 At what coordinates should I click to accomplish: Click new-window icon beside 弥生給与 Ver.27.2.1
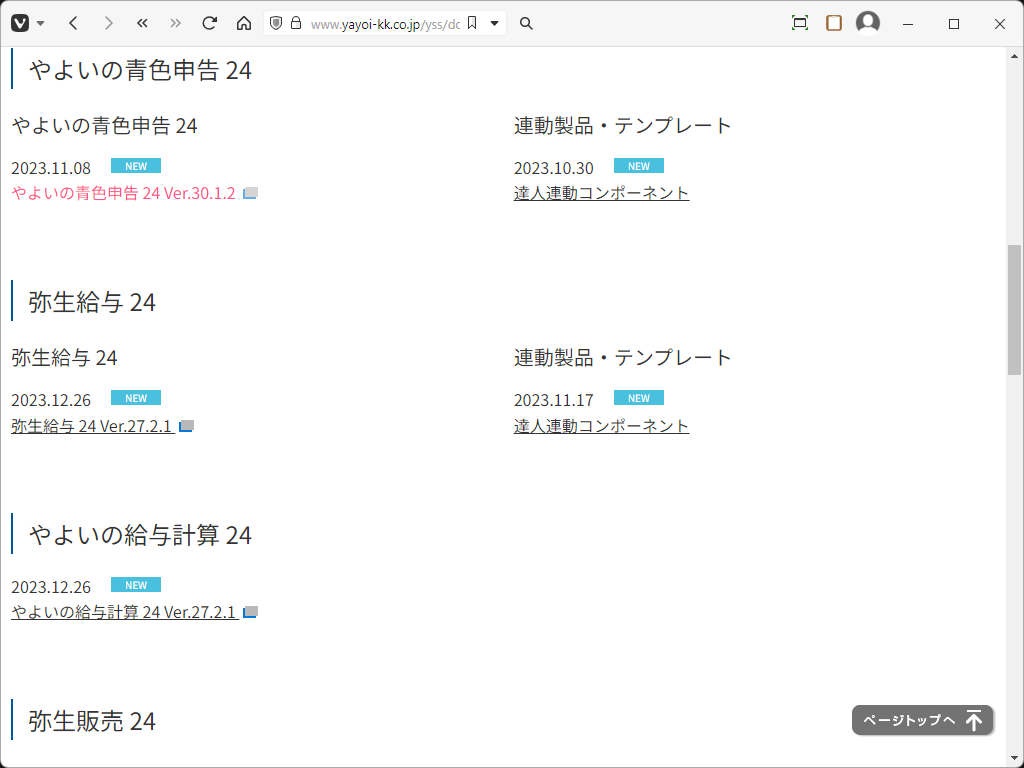(186, 426)
